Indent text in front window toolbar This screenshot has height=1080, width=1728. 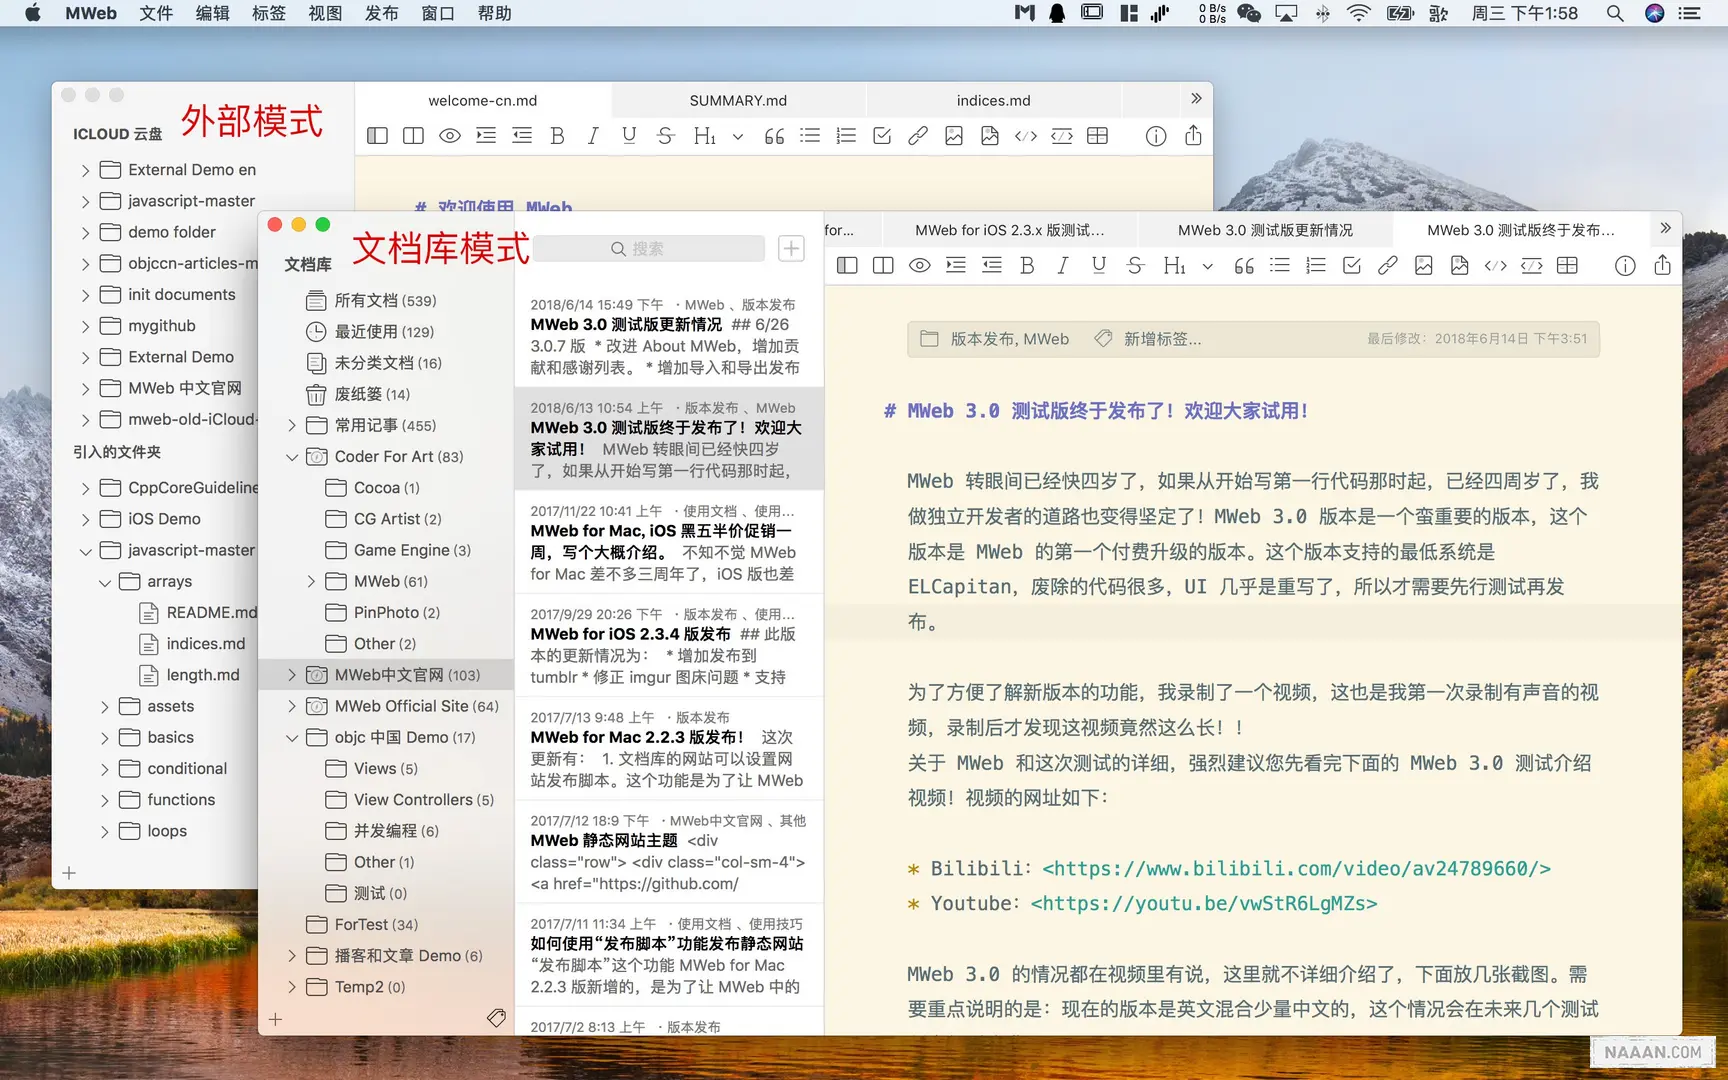pyautogui.click(x=956, y=265)
